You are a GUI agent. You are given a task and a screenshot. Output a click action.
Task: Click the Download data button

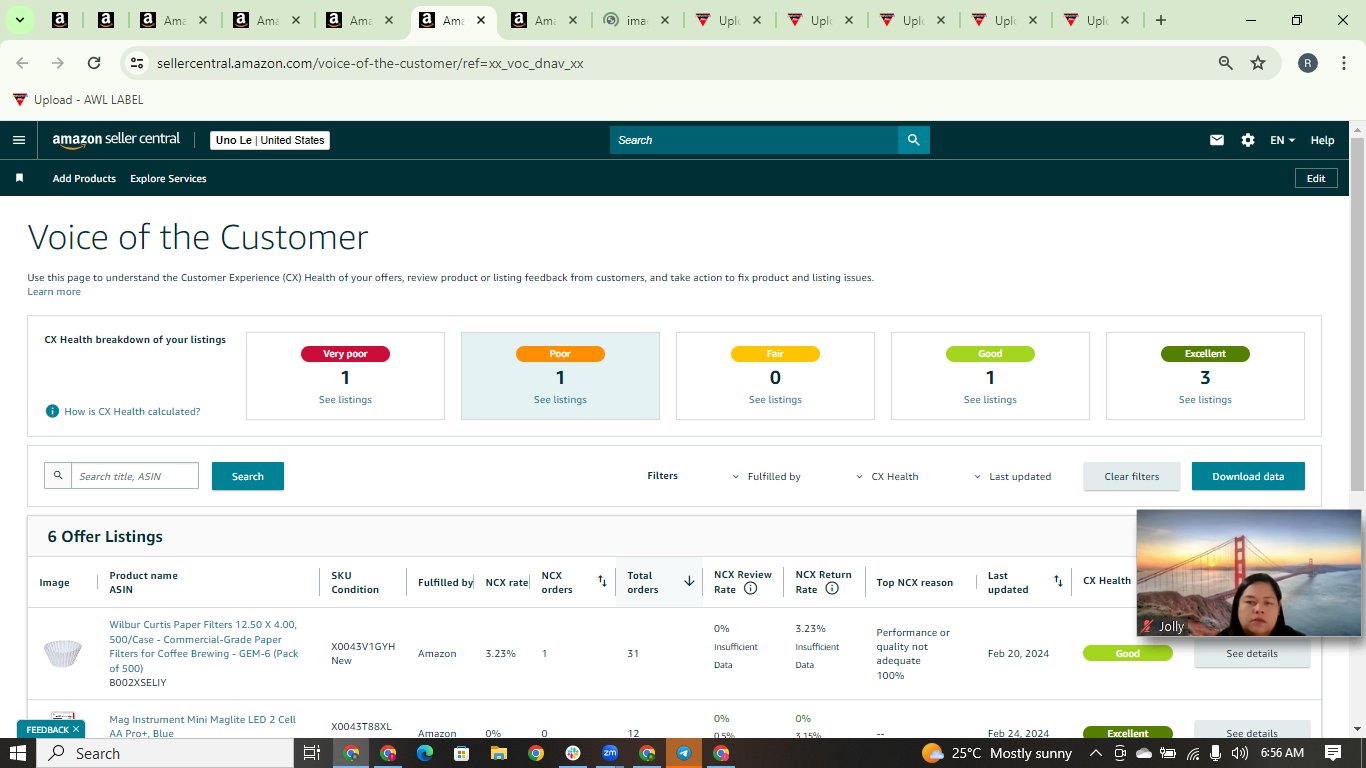[1248, 476]
